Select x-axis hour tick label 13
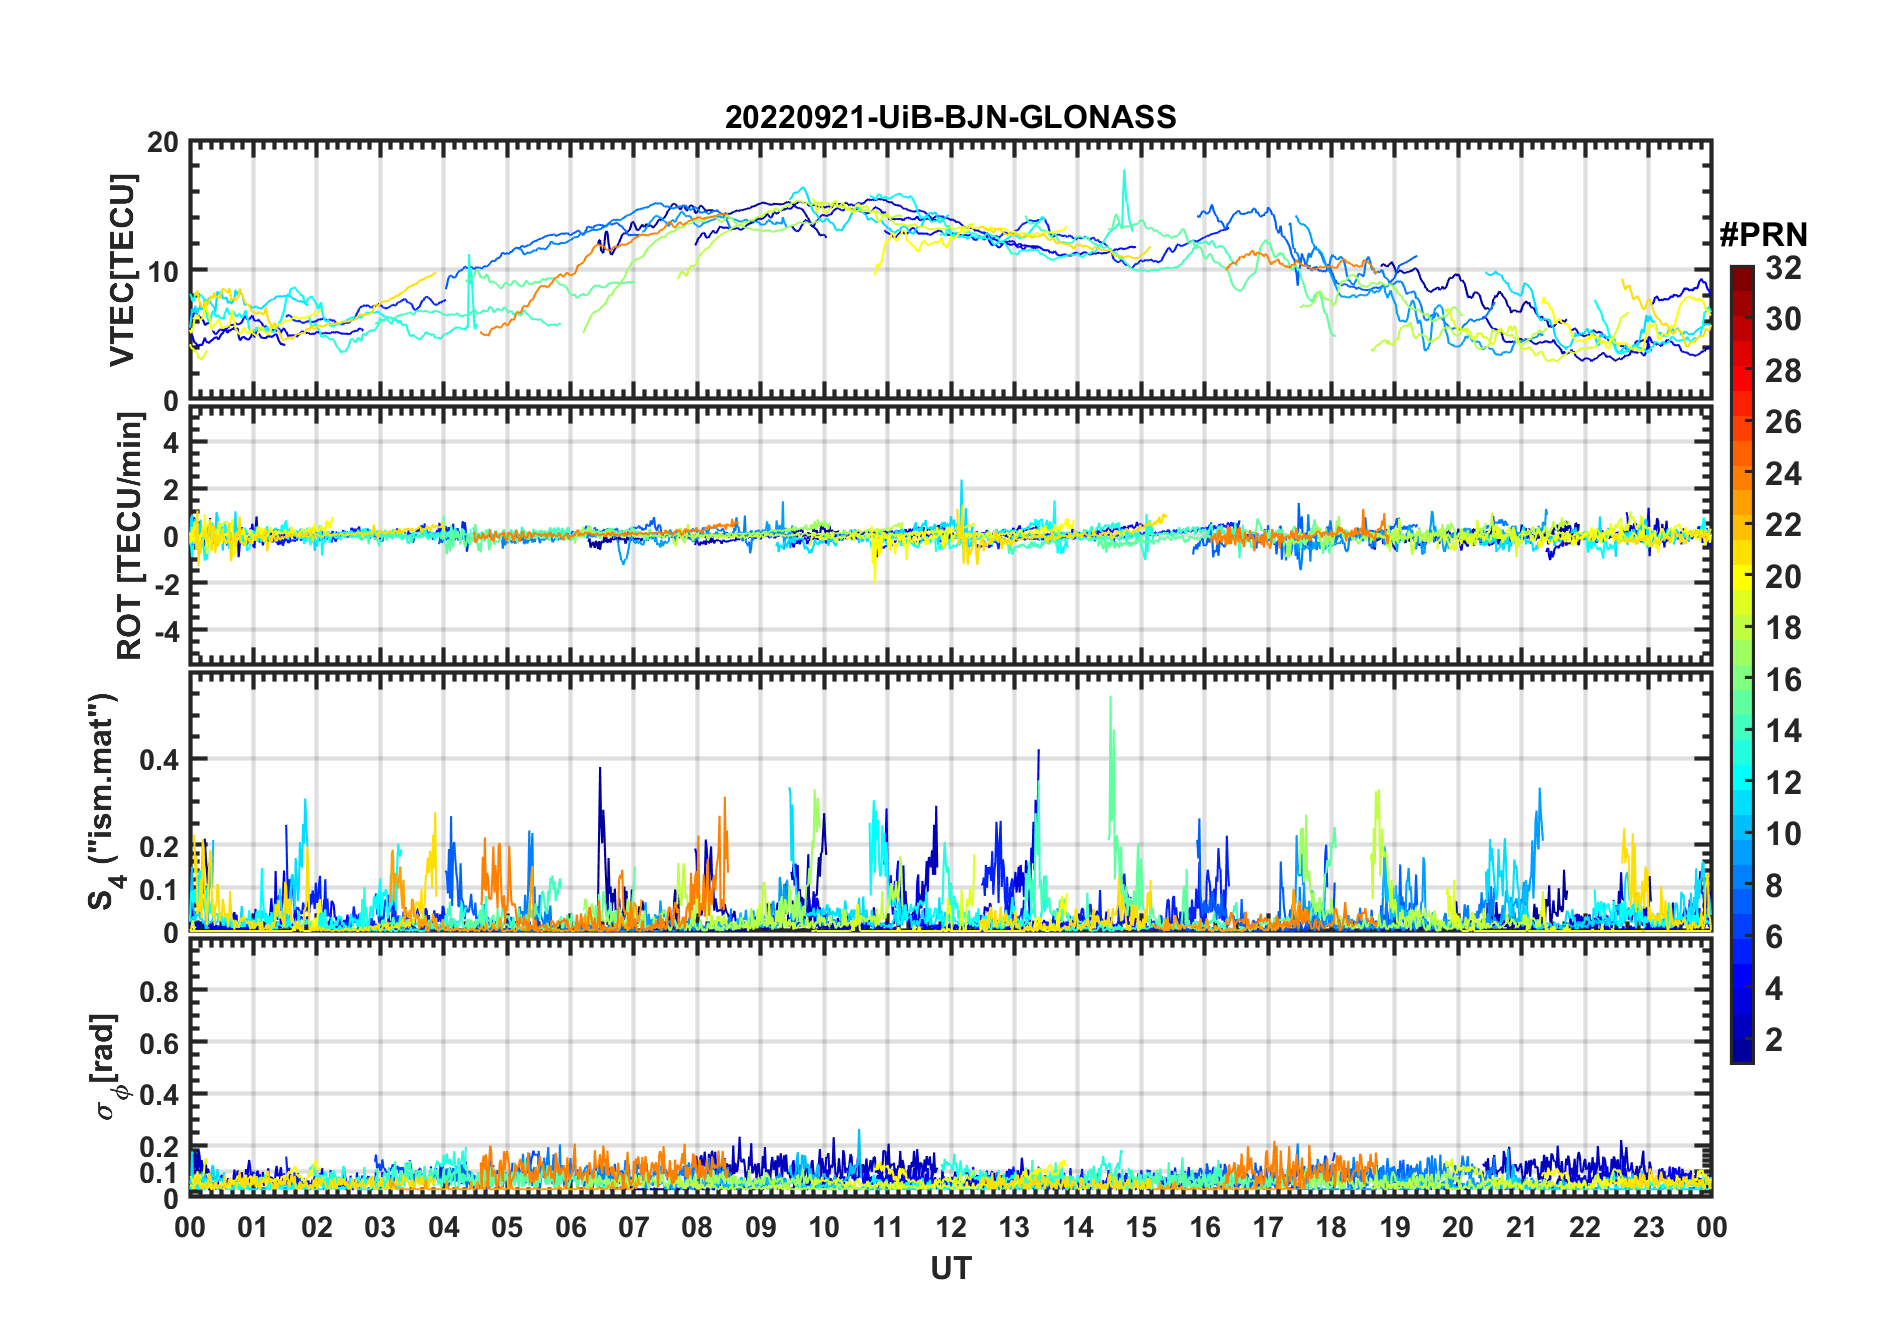Image resolution: width=1902 pixels, height=1330 pixels. [x=1014, y=1227]
